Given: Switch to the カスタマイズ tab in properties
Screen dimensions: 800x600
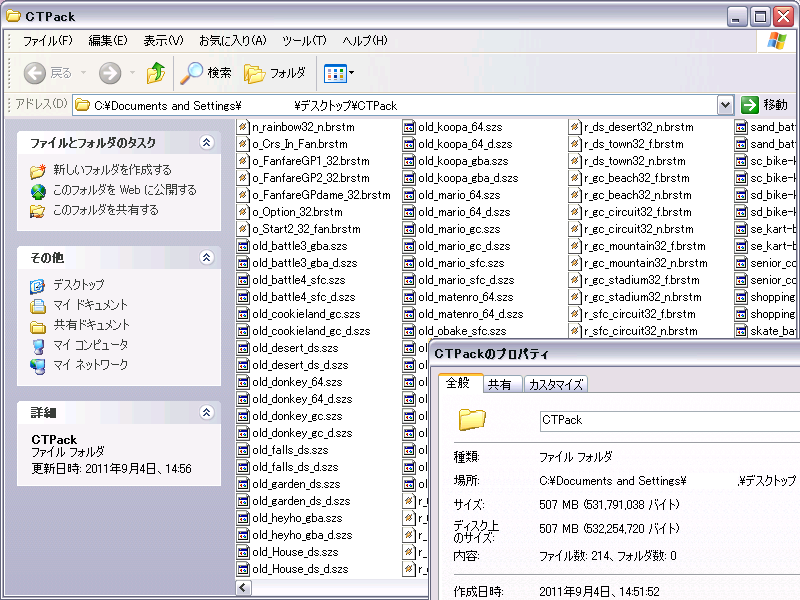Looking at the screenshot, I should 556,384.
